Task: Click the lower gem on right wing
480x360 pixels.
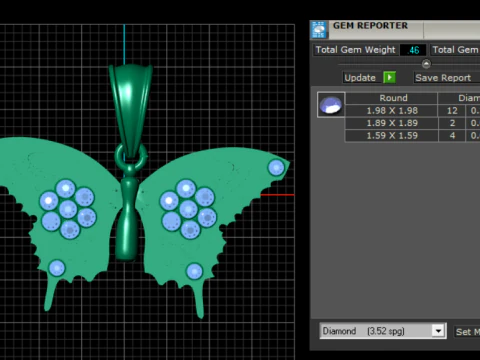Action: pyautogui.click(x=194, y=271)
